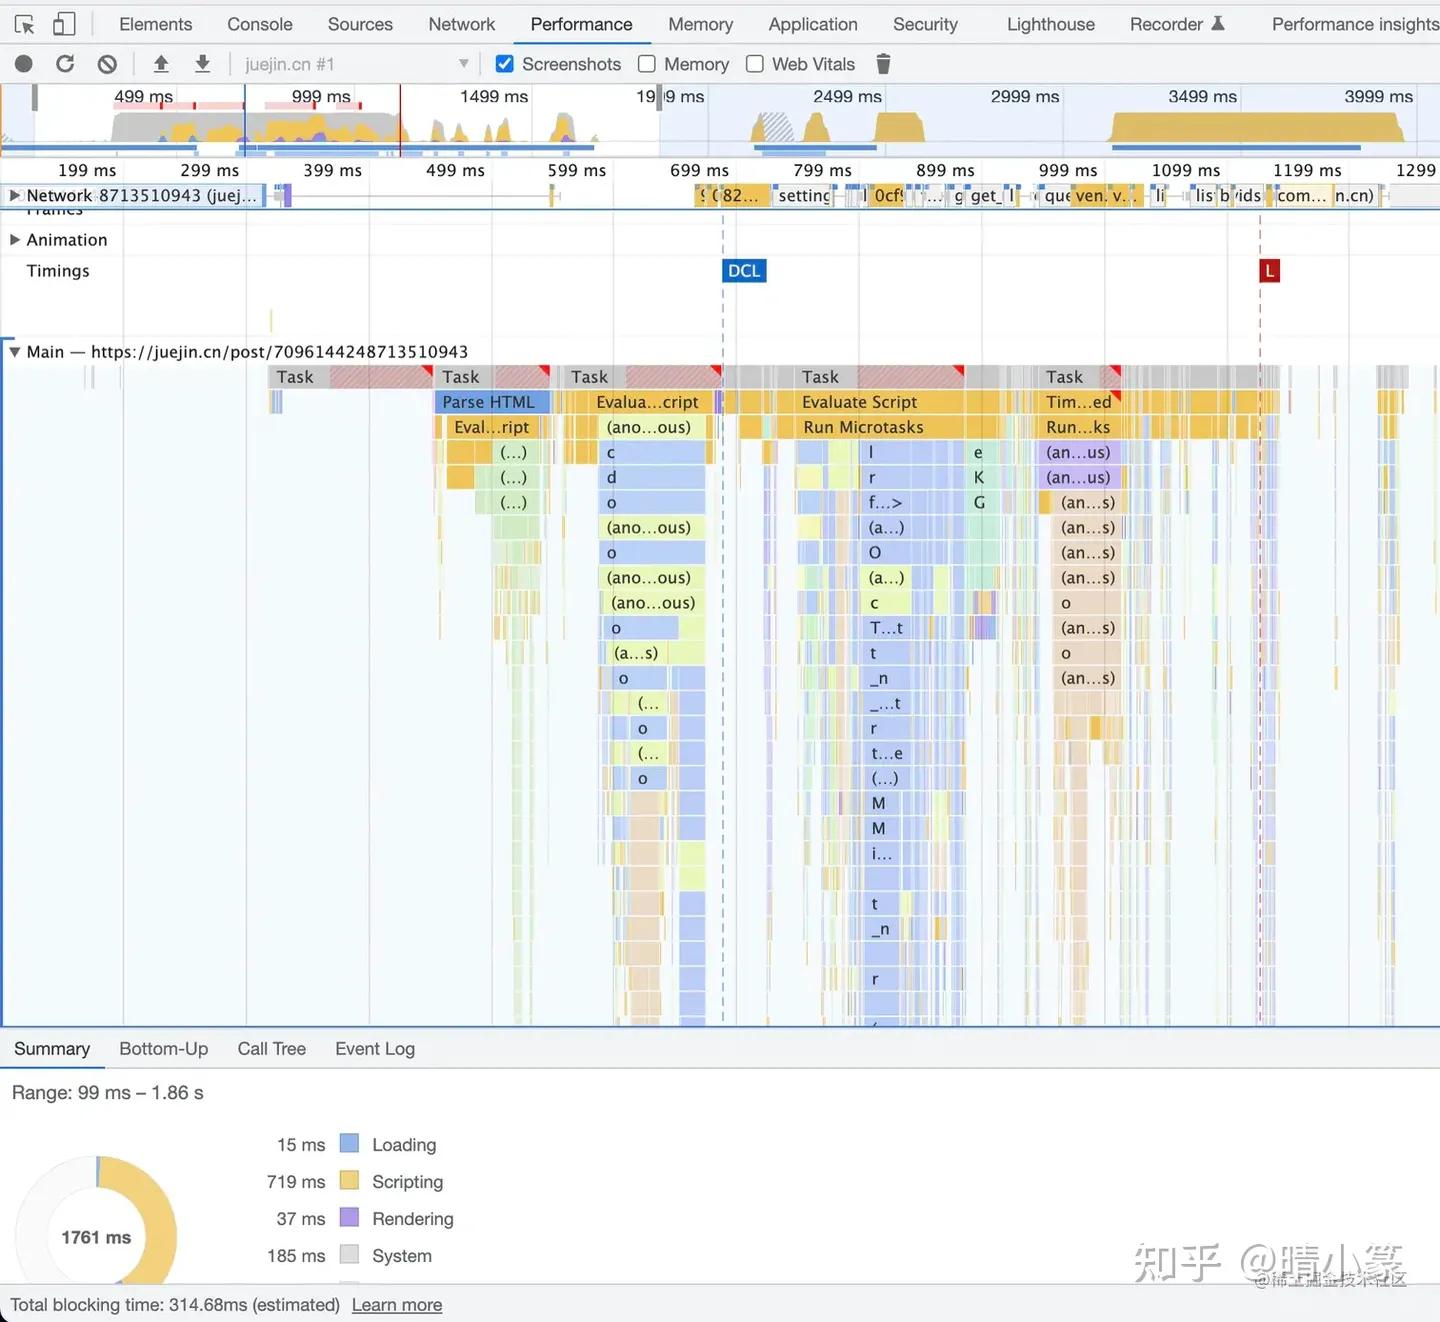The height and width of the screenshot is (1322, 1440).
Task: Click the DCL timing marker
Action: click(744, 271)
